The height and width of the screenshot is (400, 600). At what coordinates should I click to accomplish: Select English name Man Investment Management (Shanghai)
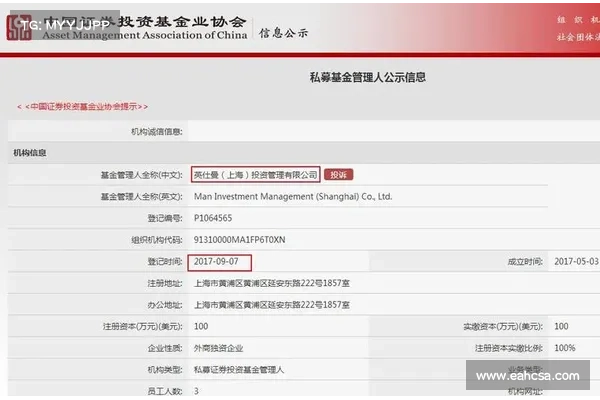[x=293, y=196]
